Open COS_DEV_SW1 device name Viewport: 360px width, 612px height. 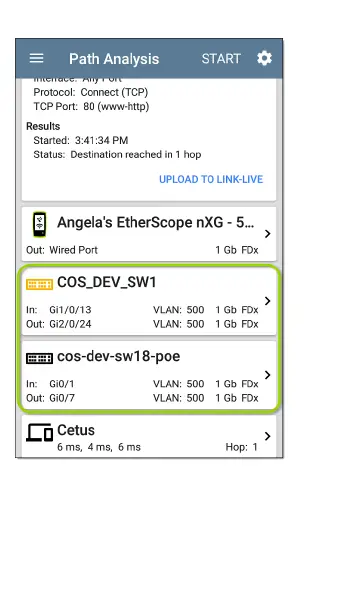coord(107,282)
